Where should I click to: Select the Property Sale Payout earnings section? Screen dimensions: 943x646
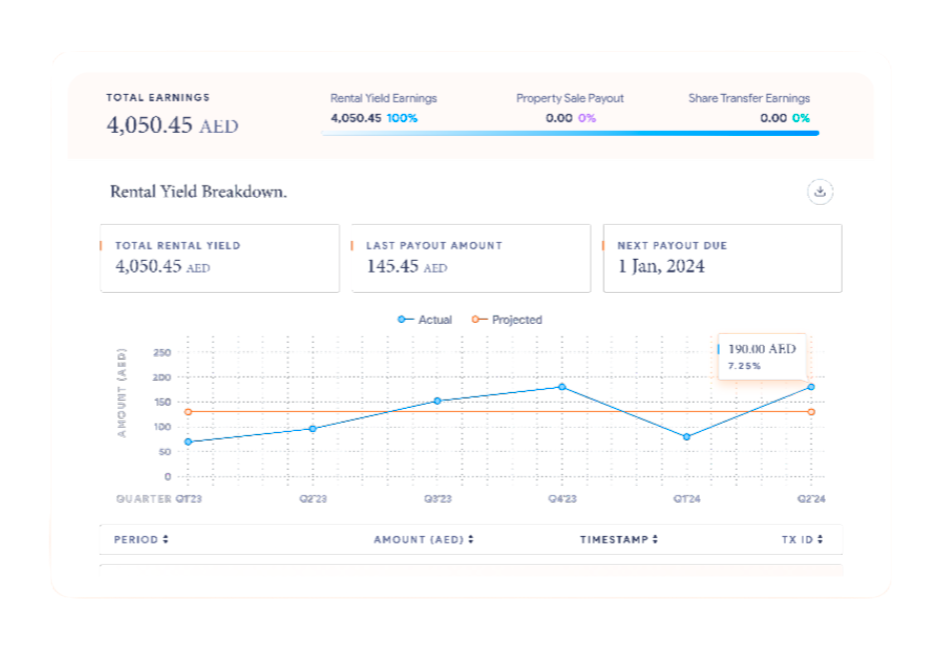569,108
